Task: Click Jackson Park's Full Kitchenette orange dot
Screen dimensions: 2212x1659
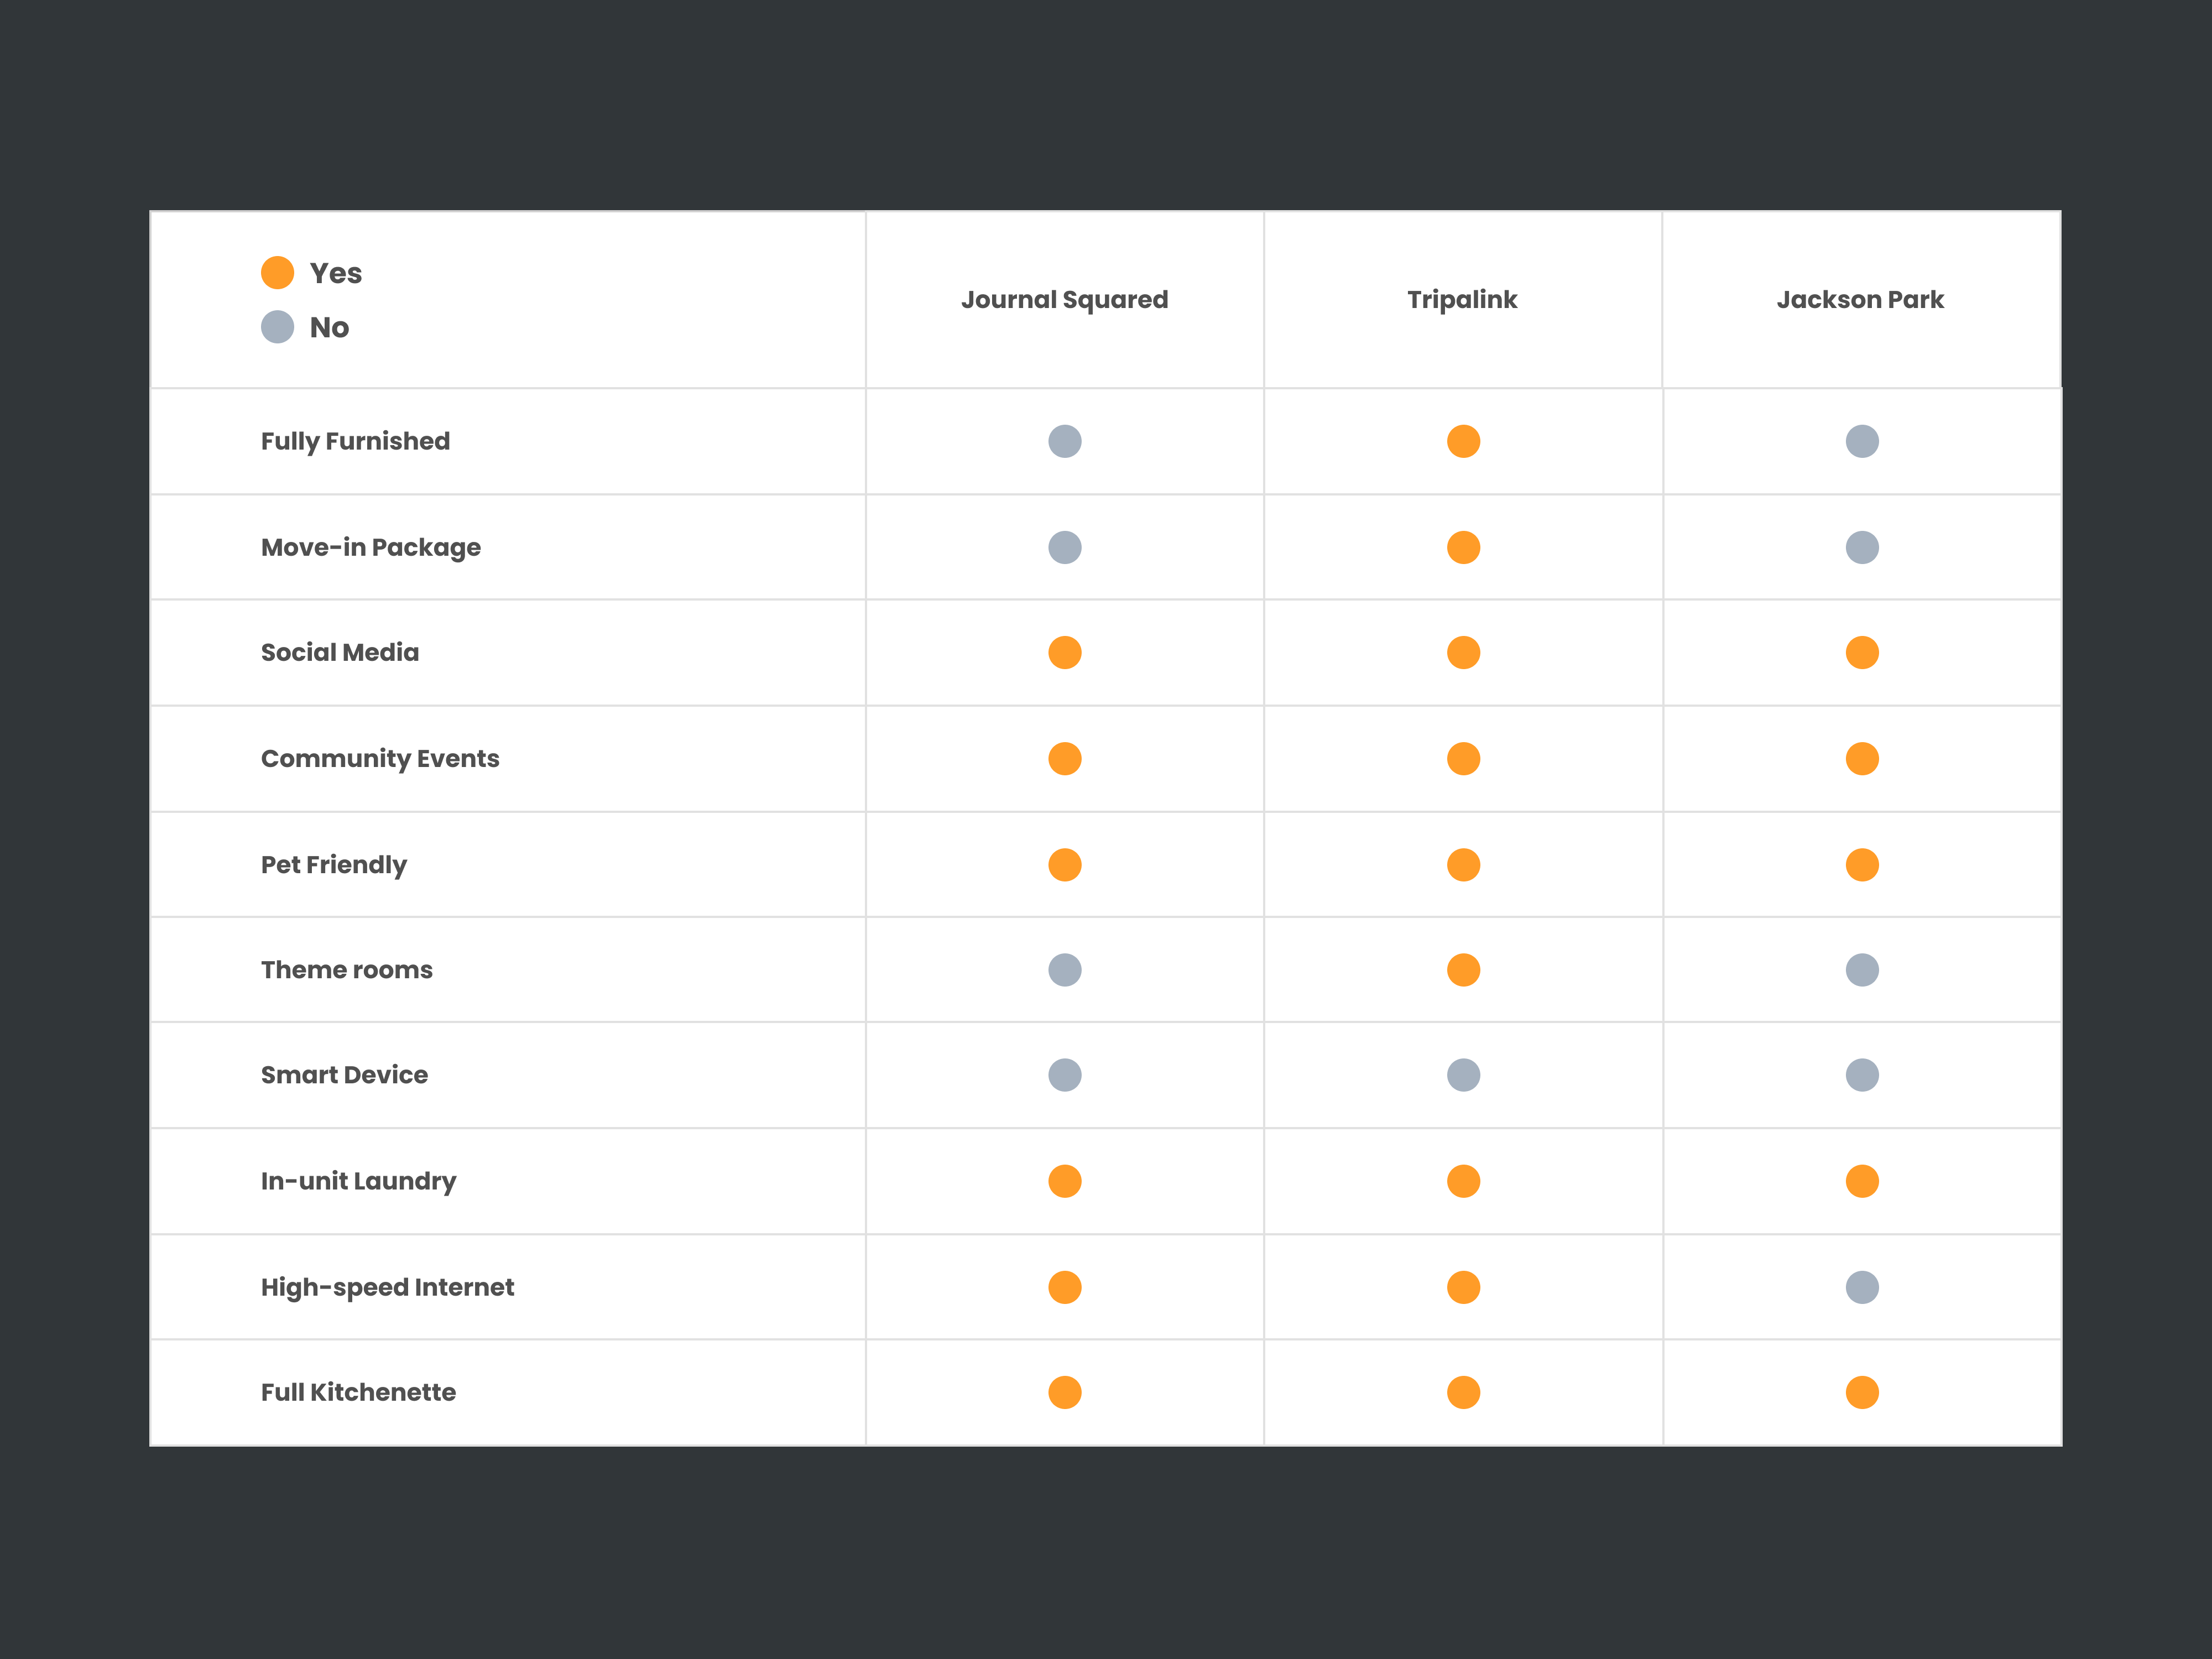Action: (1862, 1392)
